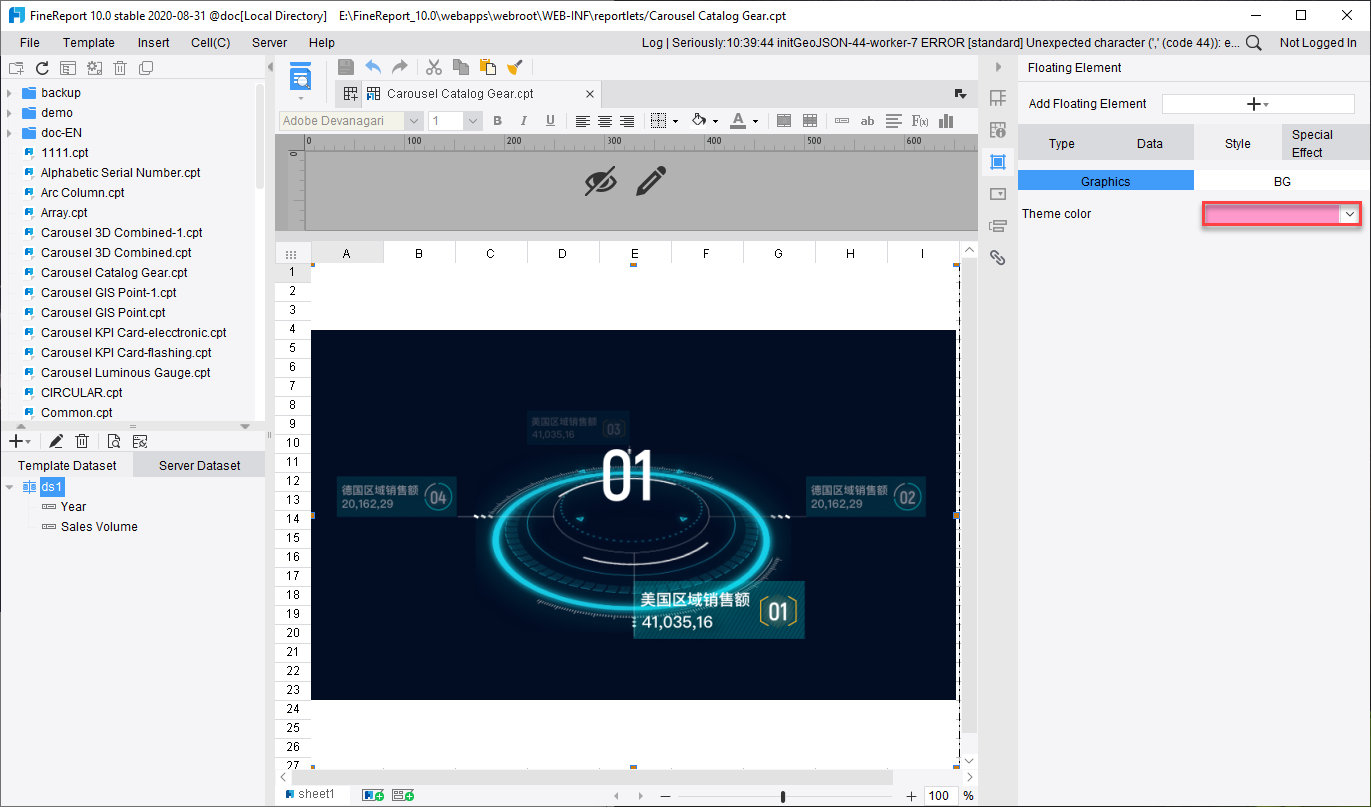
Task: Insert formula with the F(x) icon
Action: point(920,121)
